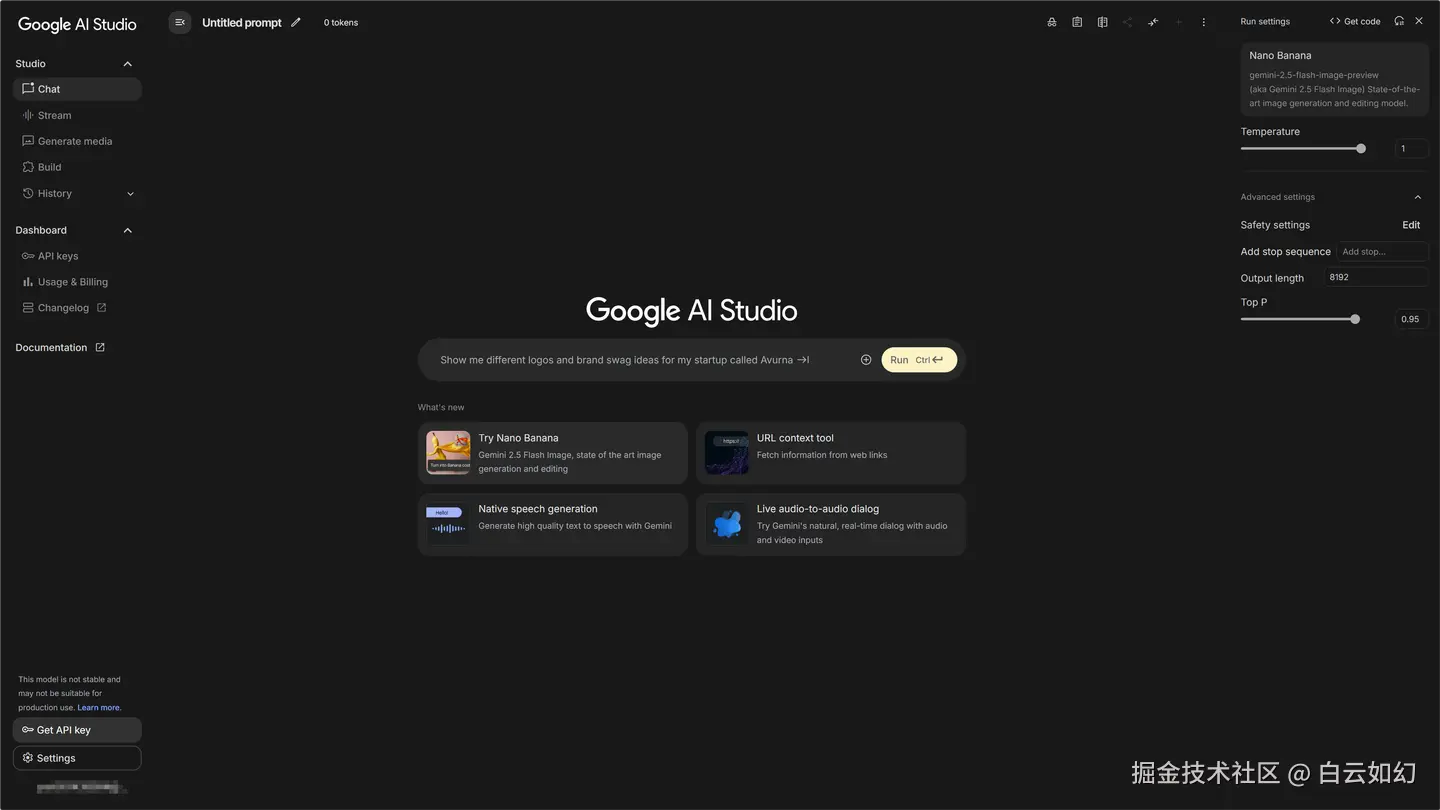Click the History clock icon

pos(28,193)
